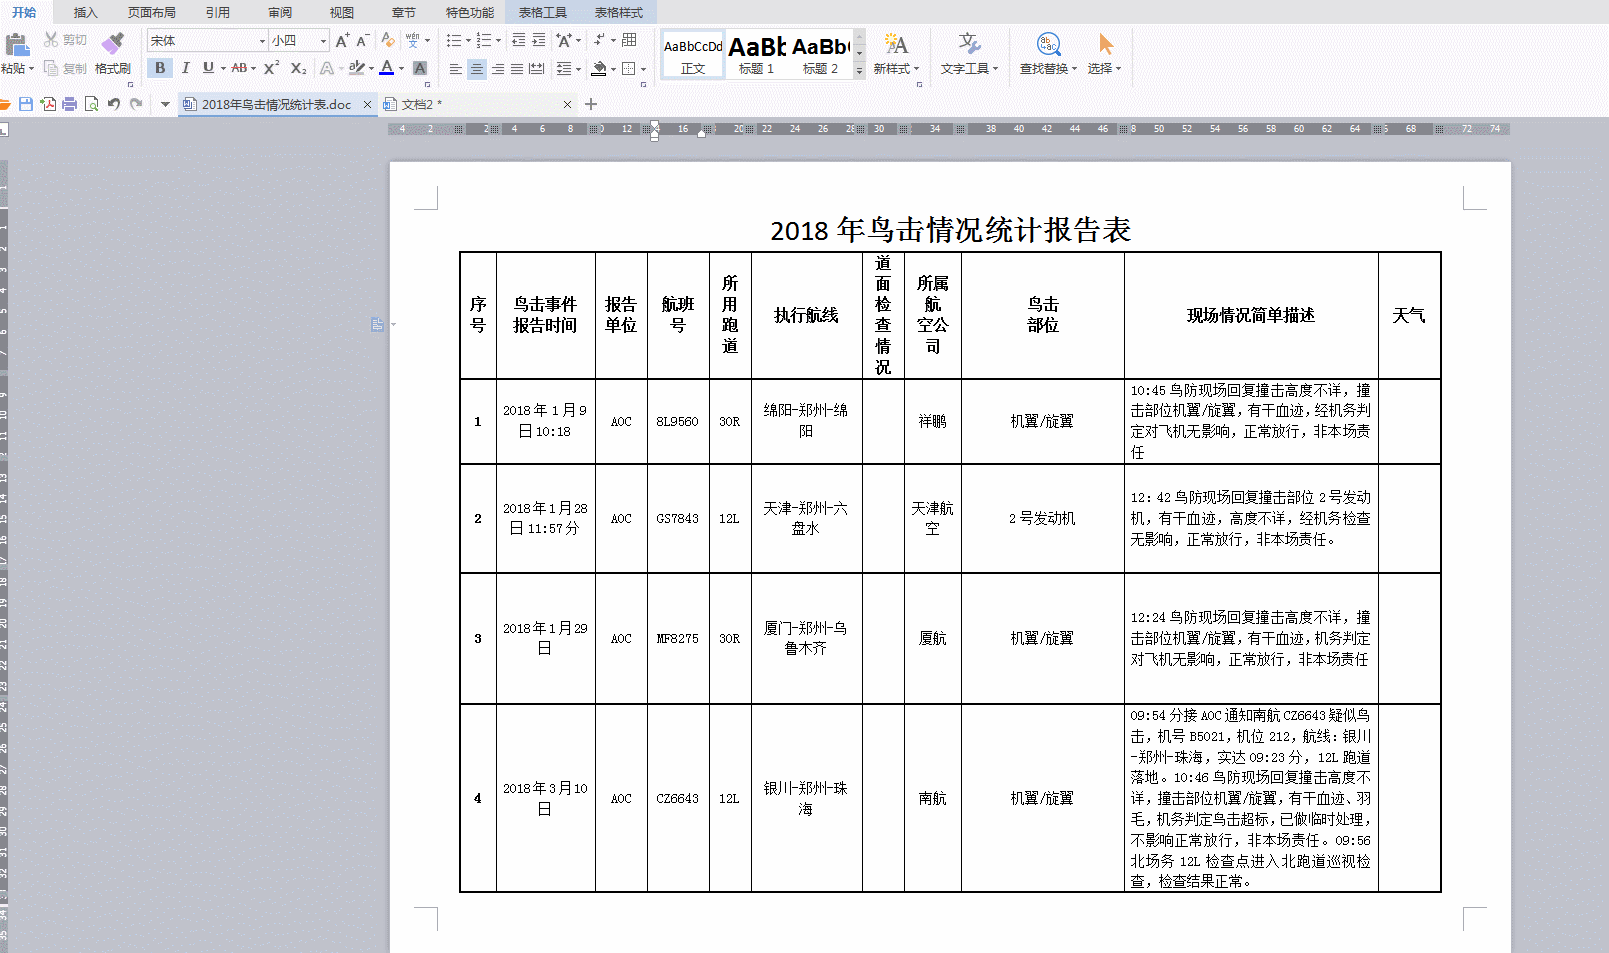This screenshot has height=953, width=1609.
Task: Open the Review (审阅) tab
Action: (280, 12)
